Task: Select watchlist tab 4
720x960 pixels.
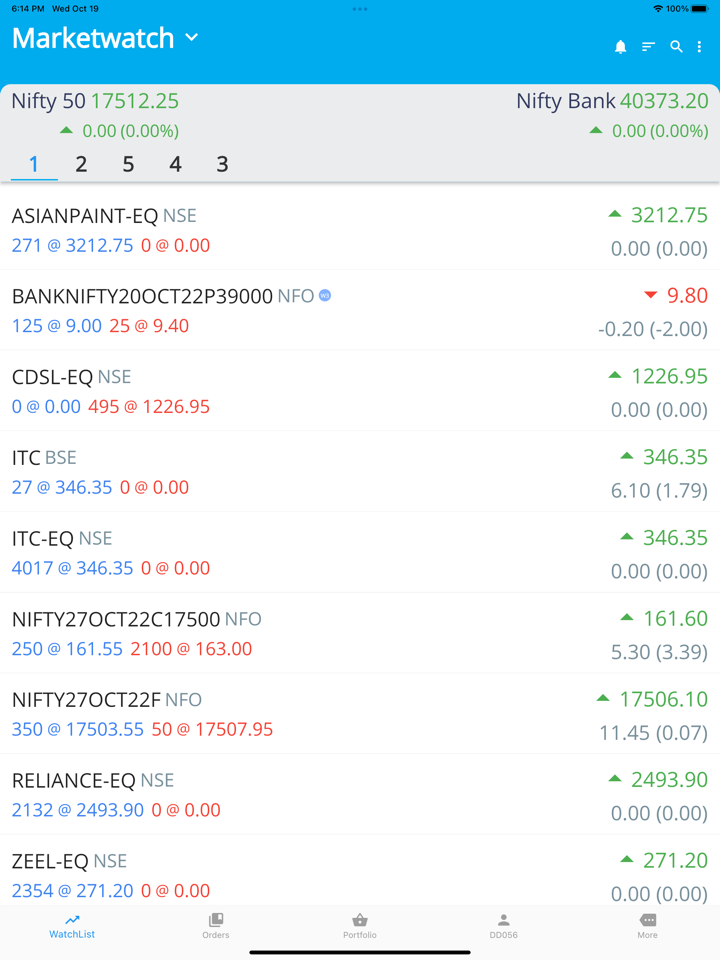Action: 175,164
